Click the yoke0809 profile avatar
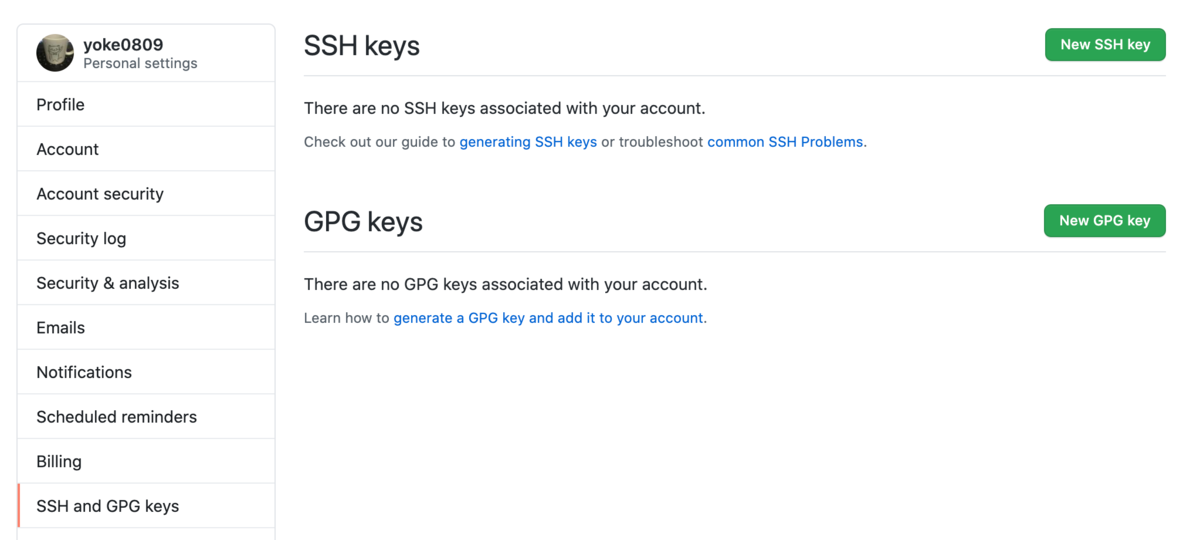 (55, 53)
